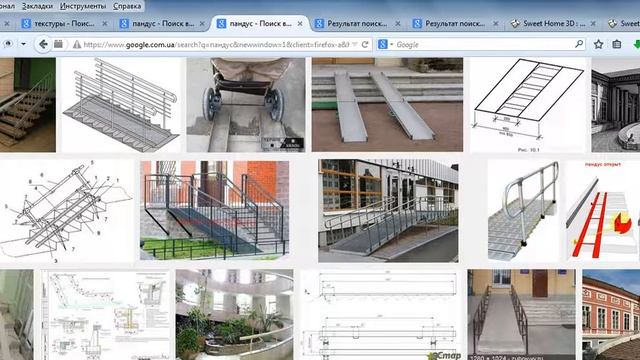Bookmark this page with the star icon
Image resolution: width=640 pixels, height=360 pixels.
(598, 44)
